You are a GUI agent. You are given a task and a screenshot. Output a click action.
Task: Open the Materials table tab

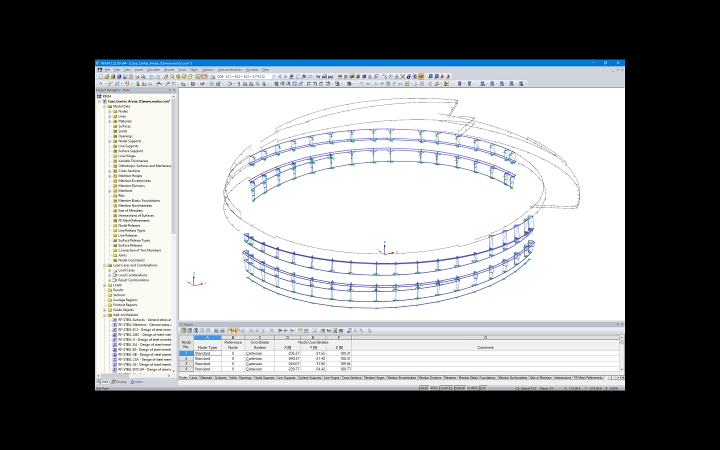coord(207,377)
